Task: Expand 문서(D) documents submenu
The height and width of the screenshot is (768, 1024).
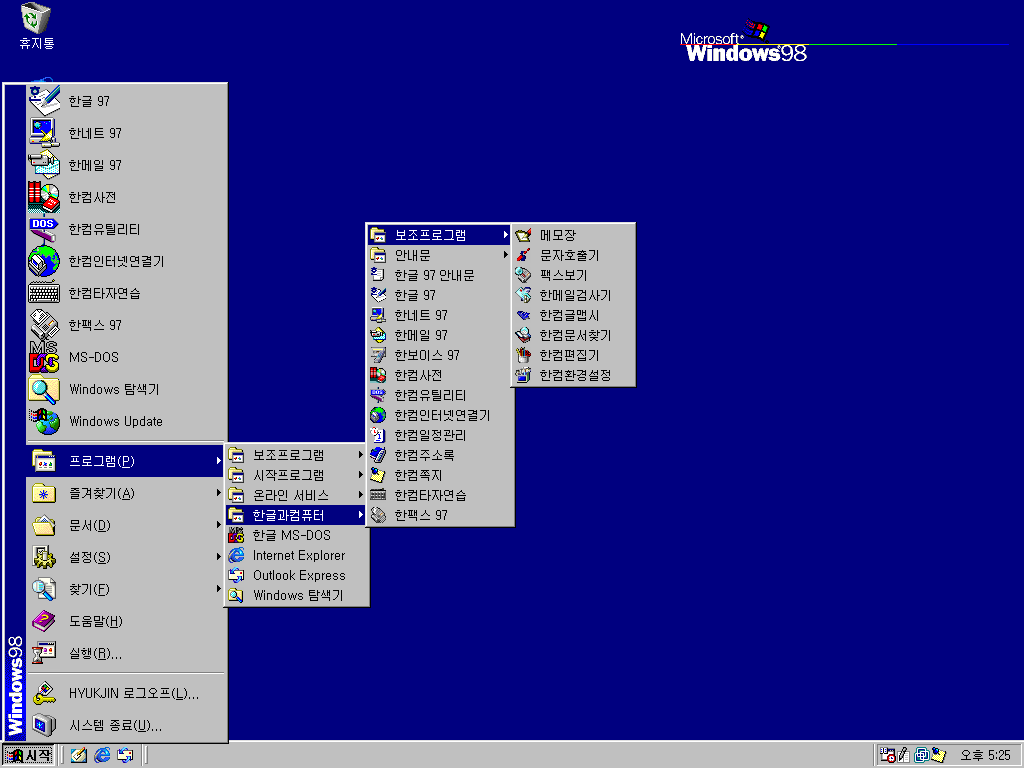Action: (127, 525)
